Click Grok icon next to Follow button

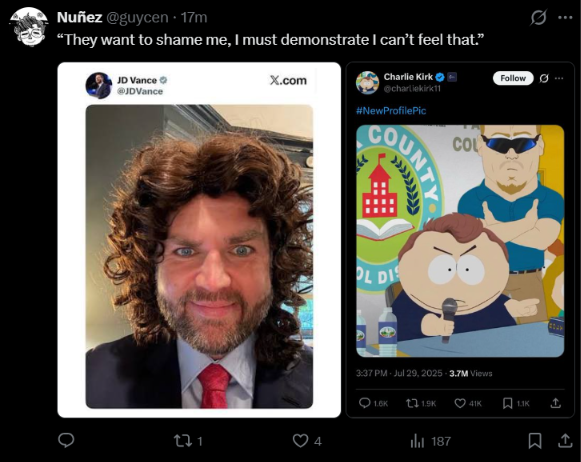tap(544, 78)
